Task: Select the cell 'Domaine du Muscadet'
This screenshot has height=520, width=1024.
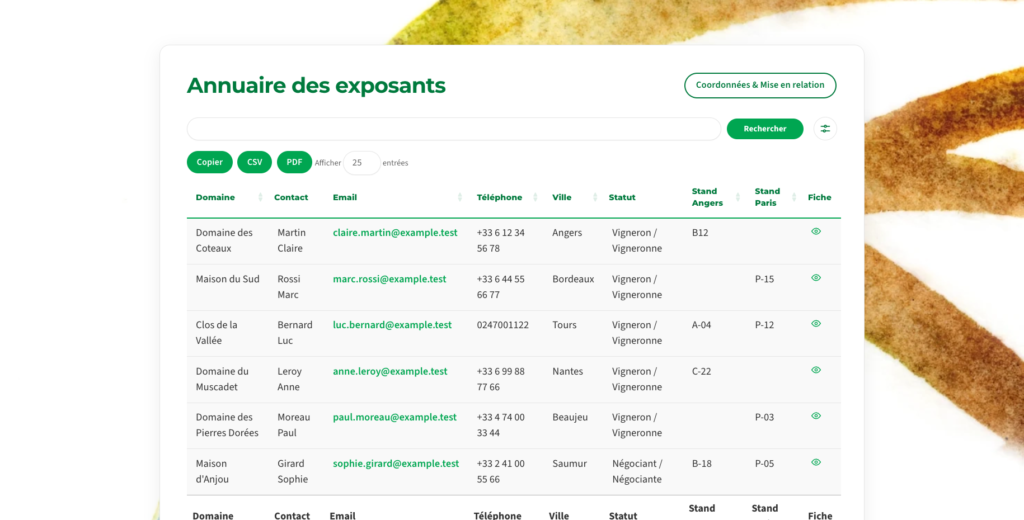Action: click(222, 379)
